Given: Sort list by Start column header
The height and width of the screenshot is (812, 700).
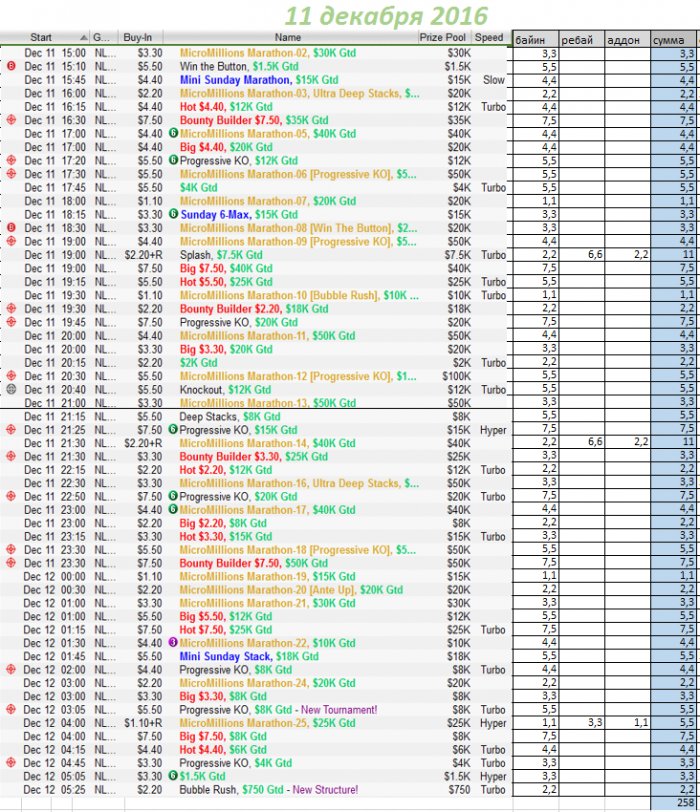Looking at the screenshot, I should point(45,37).
